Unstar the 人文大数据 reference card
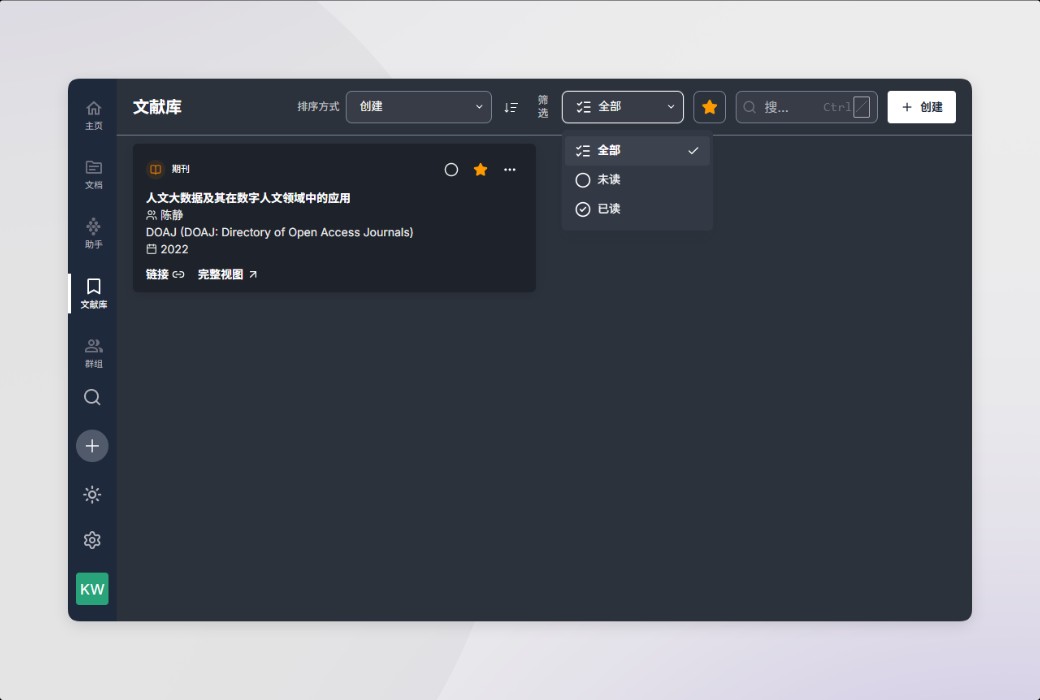The width and height of the screenshot is (1040, 700). coord(481,170)
